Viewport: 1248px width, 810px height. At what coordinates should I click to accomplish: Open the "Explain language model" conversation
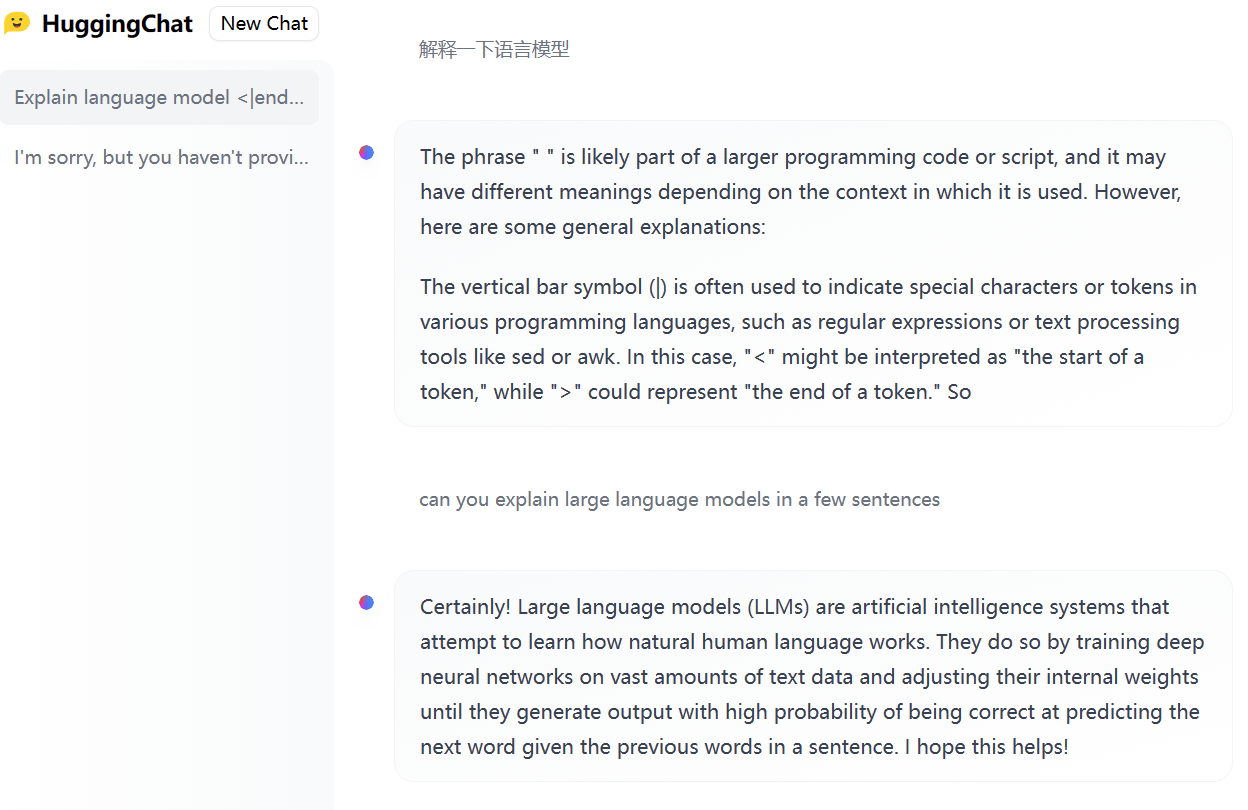click(159, 98)
